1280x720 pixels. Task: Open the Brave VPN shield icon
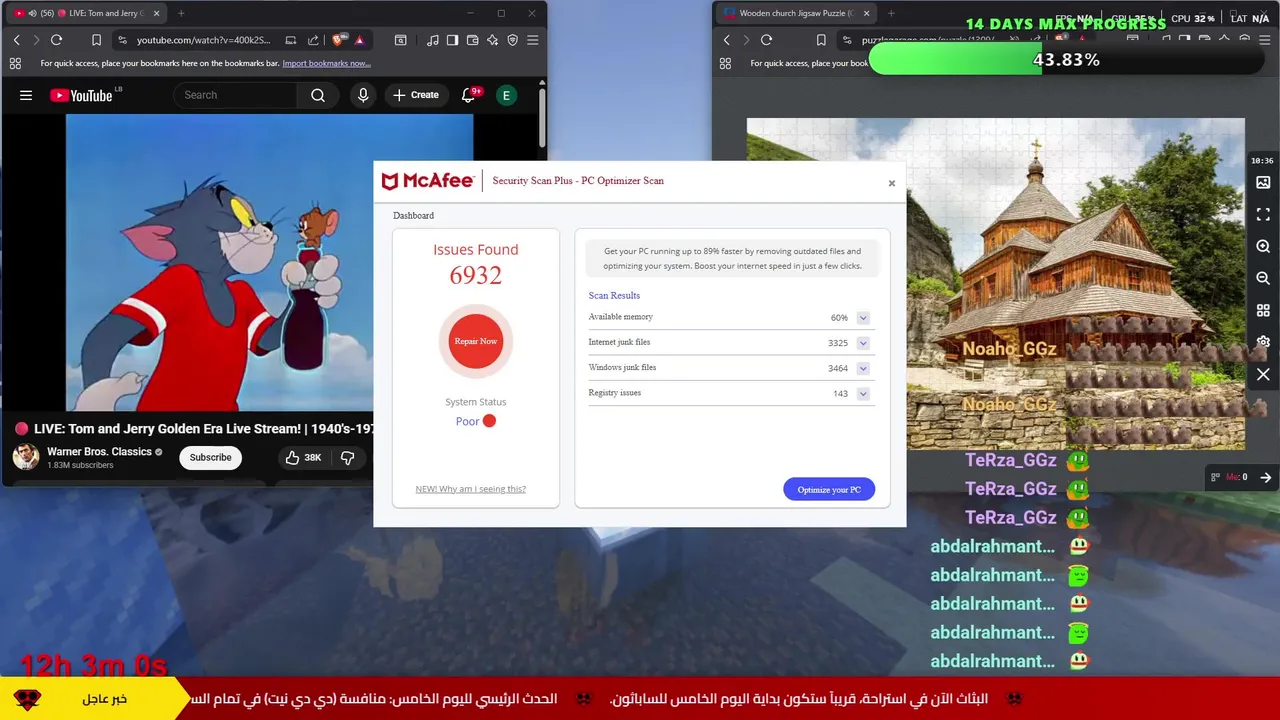[513, 40]
